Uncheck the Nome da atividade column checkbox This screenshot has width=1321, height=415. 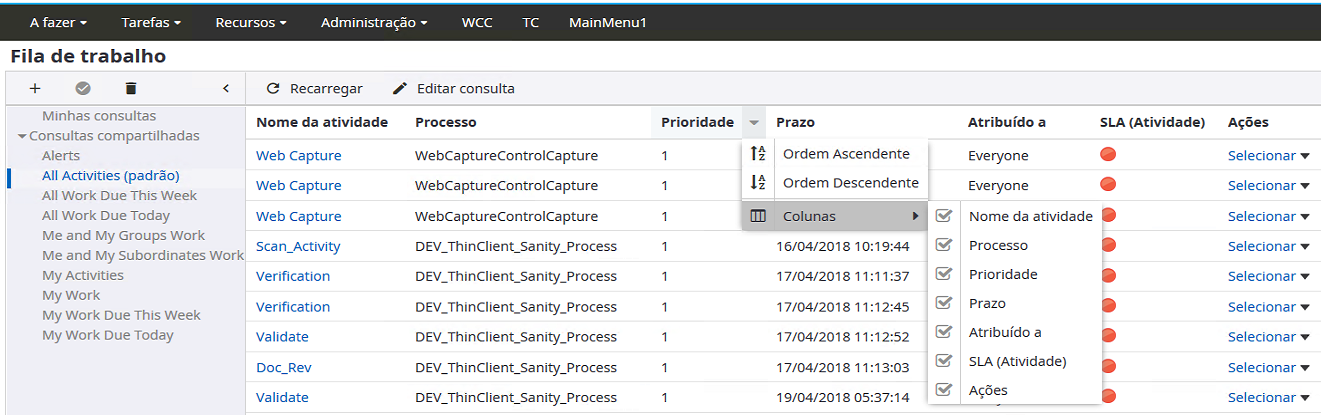(x=943, y=216)
